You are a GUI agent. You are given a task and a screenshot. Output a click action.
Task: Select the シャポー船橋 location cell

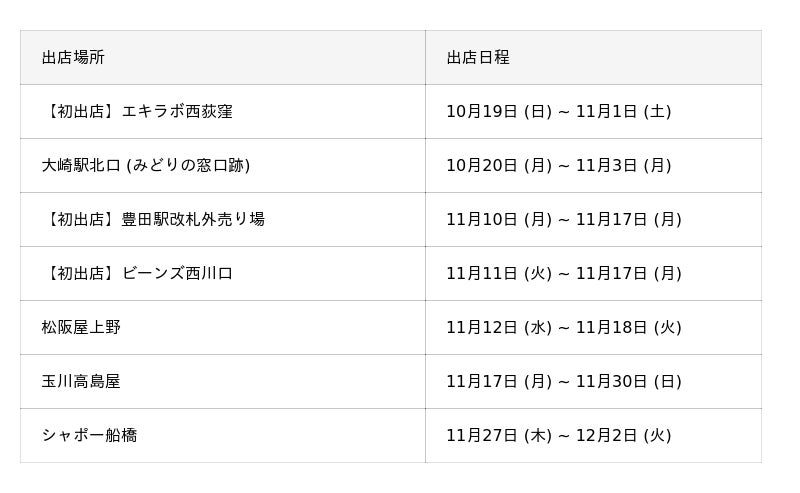point(89,436)
